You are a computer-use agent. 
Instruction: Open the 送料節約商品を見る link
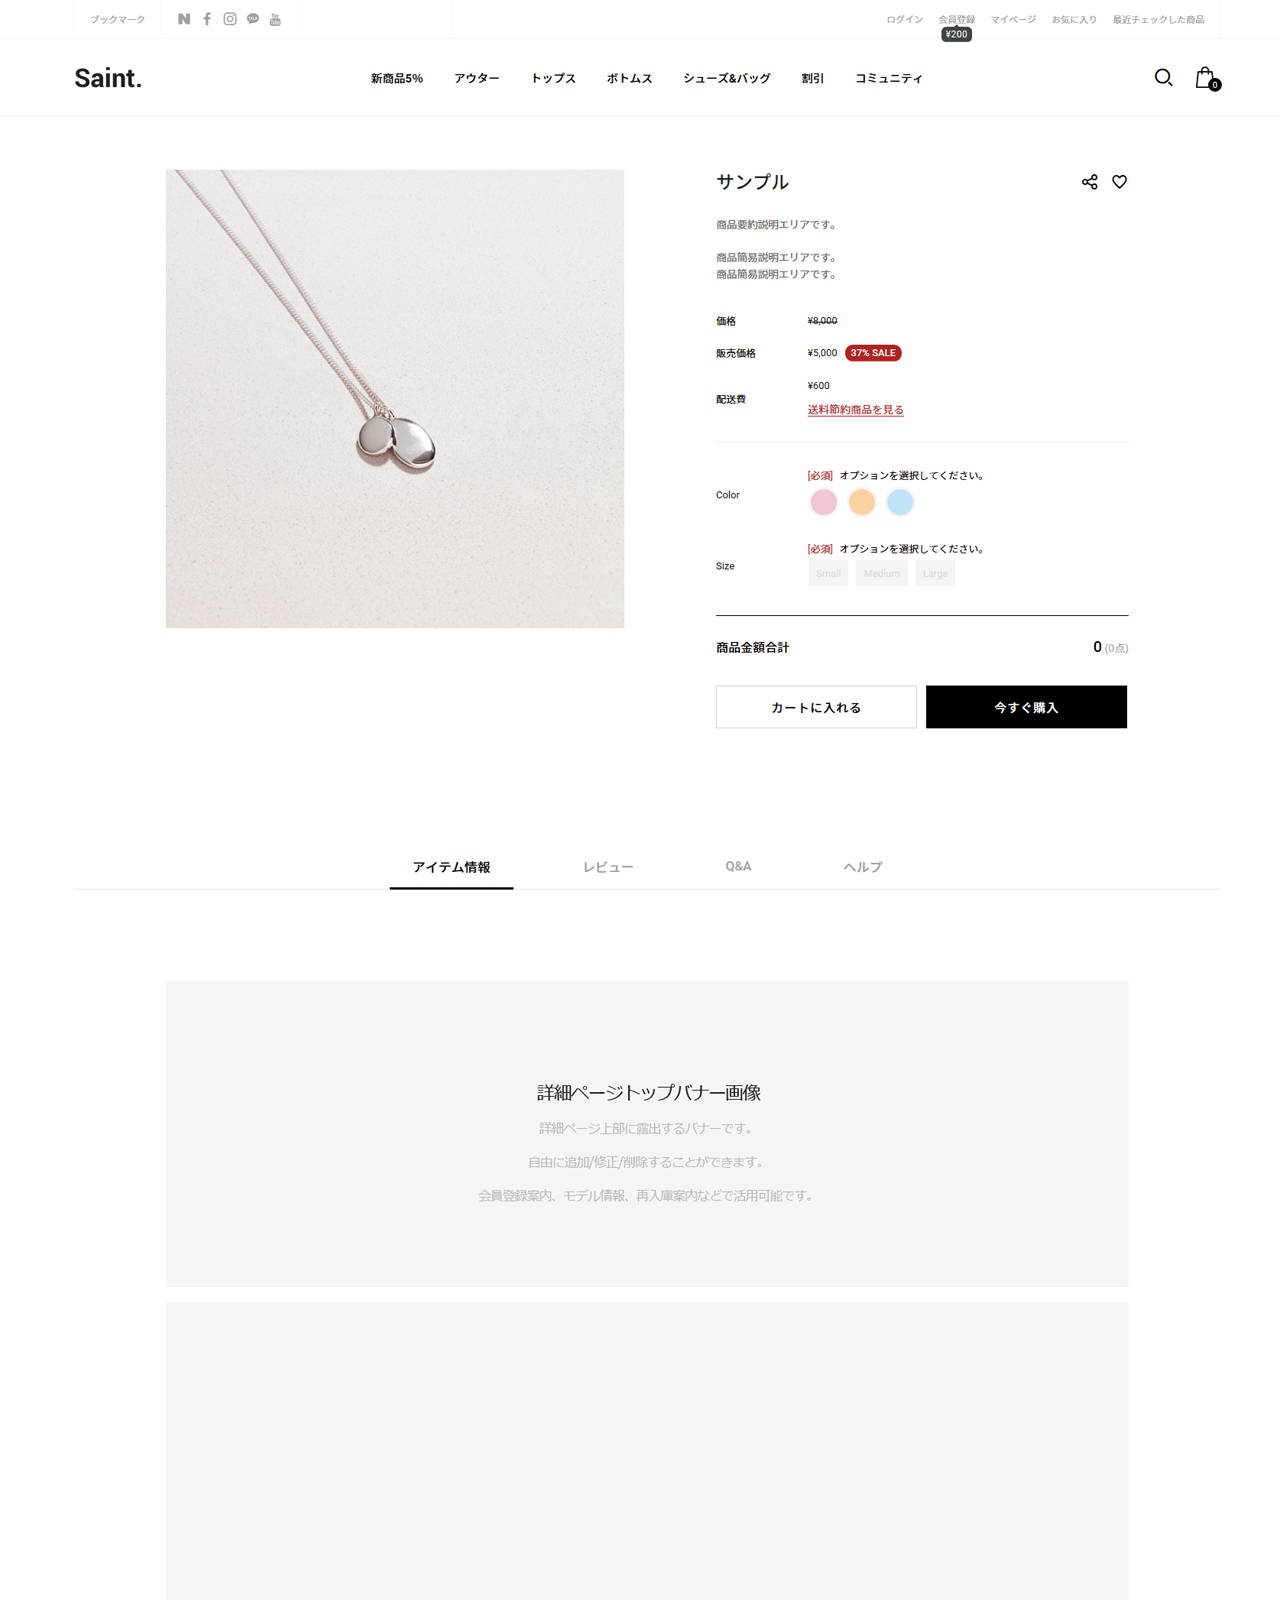pos(855,410)
